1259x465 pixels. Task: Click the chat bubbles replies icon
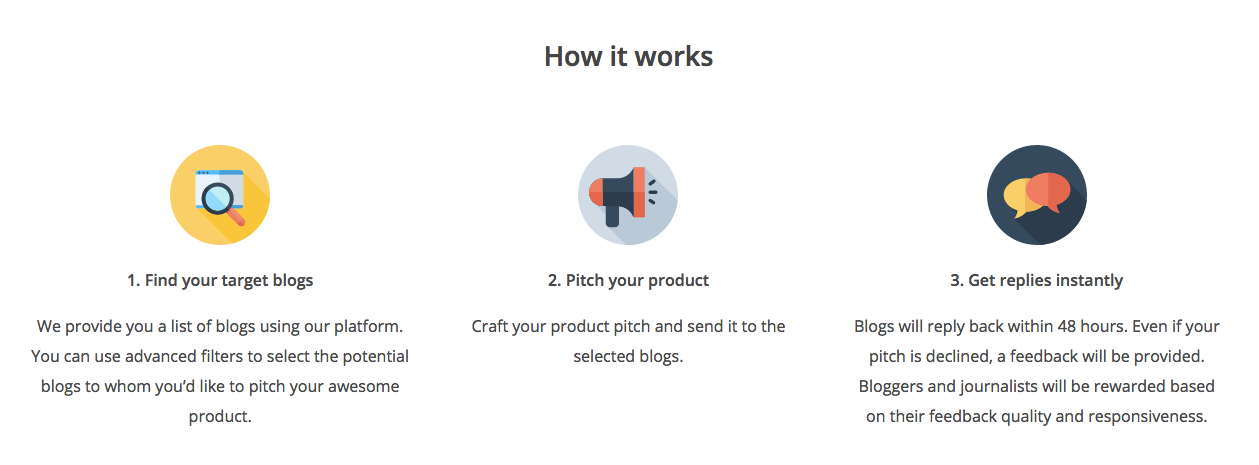tap(1037, 195)
